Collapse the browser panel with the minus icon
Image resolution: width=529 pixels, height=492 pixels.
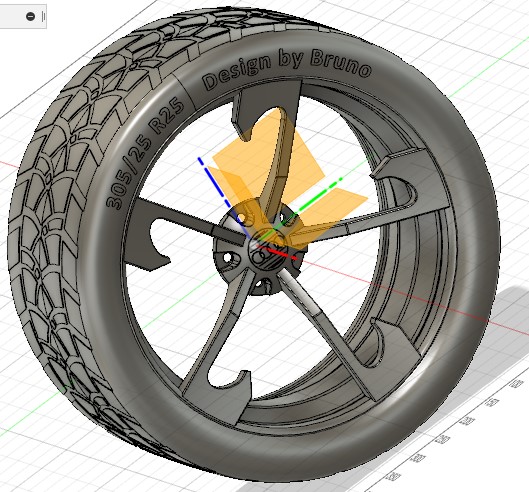30,16
